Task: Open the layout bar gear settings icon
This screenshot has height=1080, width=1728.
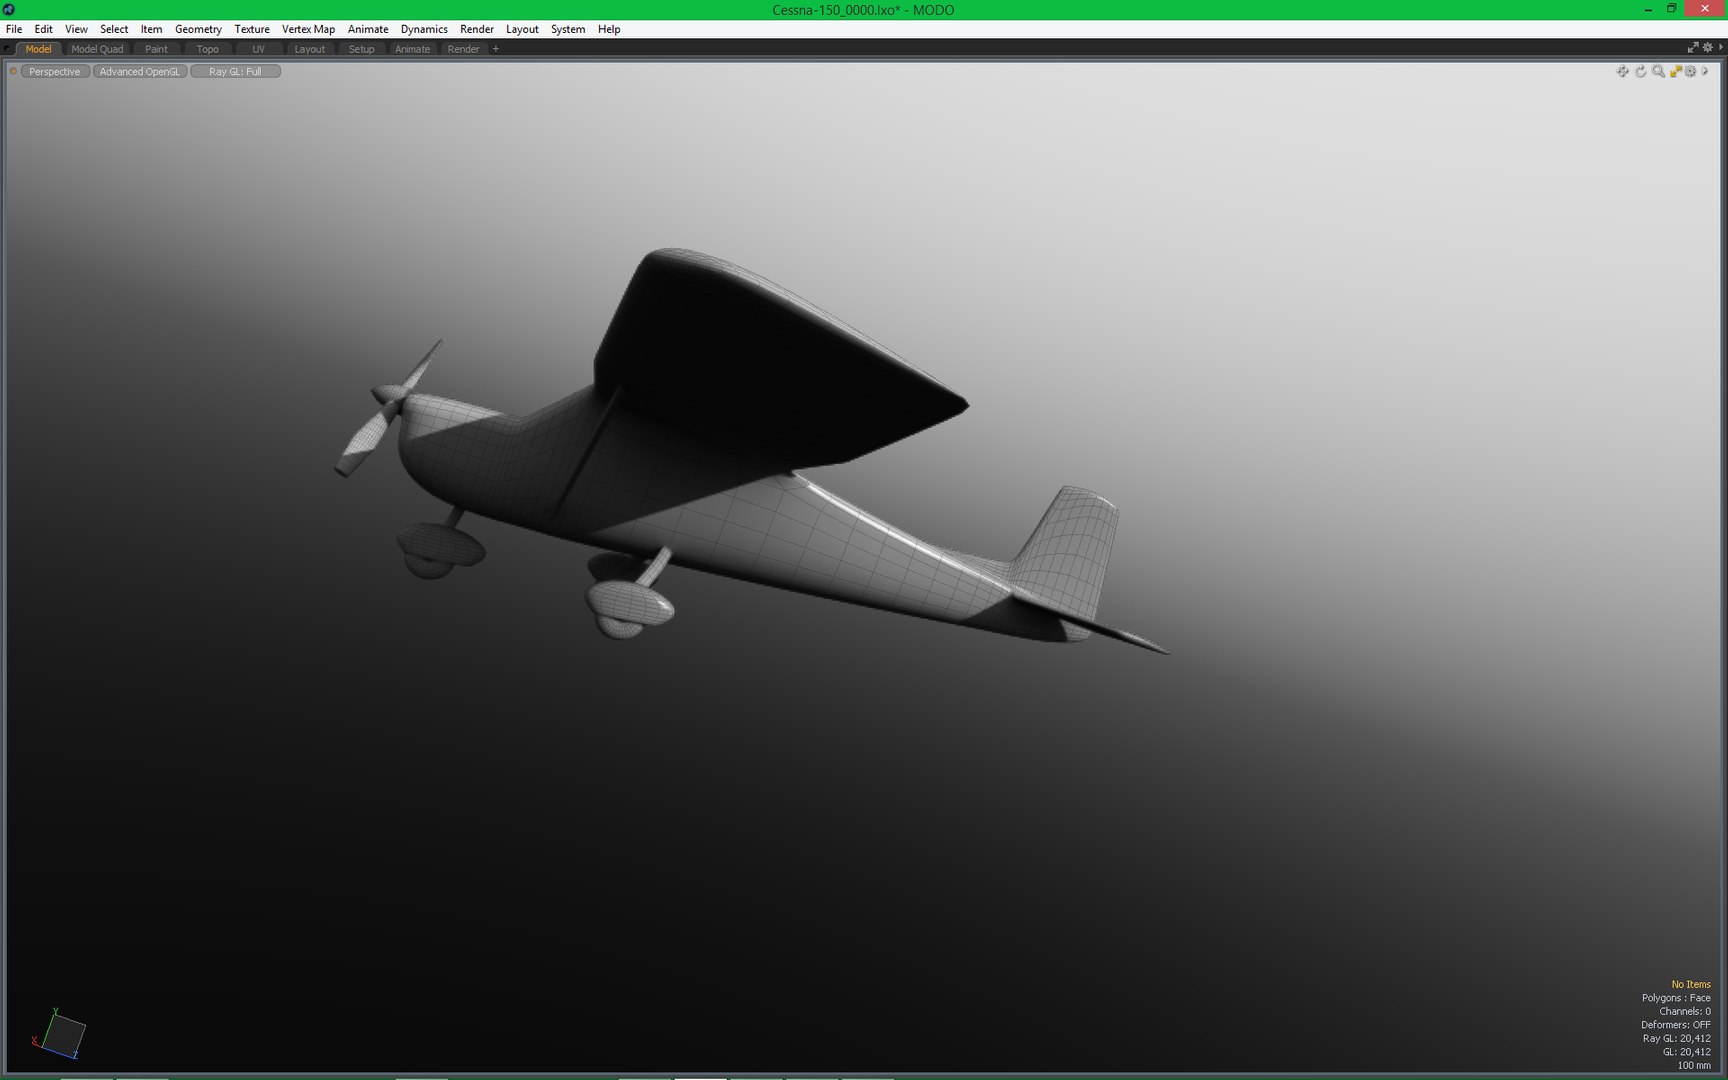Action: 1708,48
